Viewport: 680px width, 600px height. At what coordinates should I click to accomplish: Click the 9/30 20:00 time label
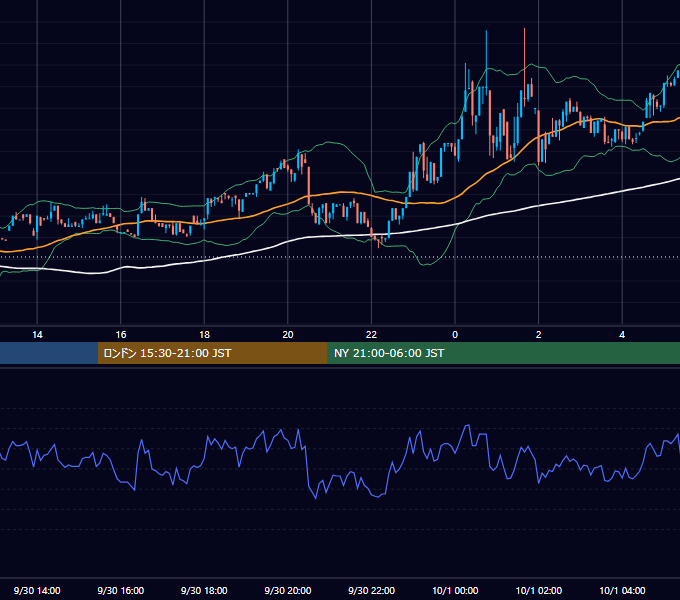tap(288, 590)
